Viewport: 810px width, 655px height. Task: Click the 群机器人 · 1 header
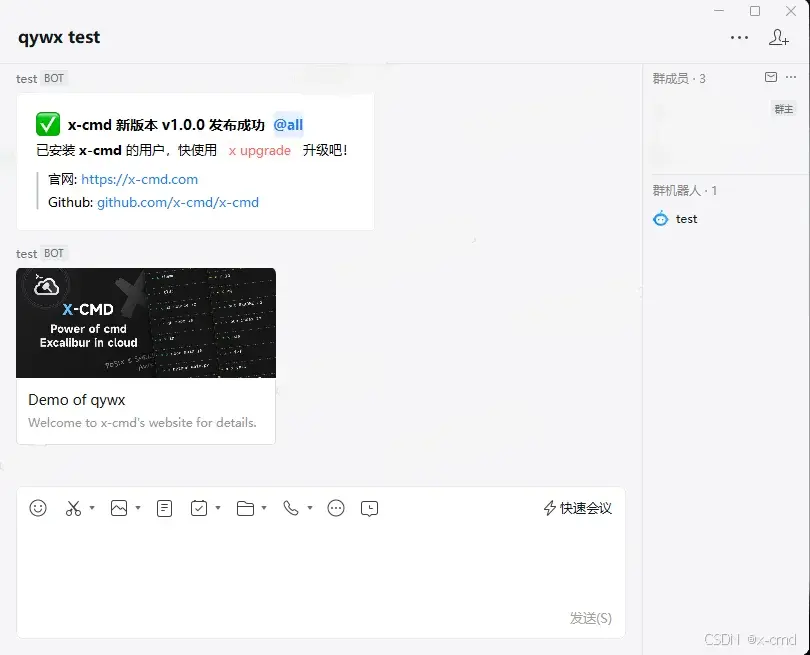tap(684, 191)
